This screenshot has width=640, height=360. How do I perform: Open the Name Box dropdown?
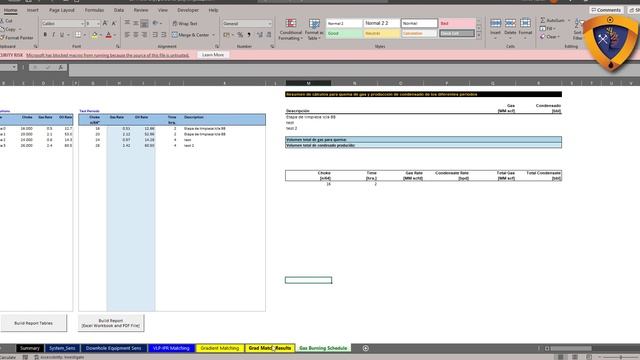[x=14, y=67]
